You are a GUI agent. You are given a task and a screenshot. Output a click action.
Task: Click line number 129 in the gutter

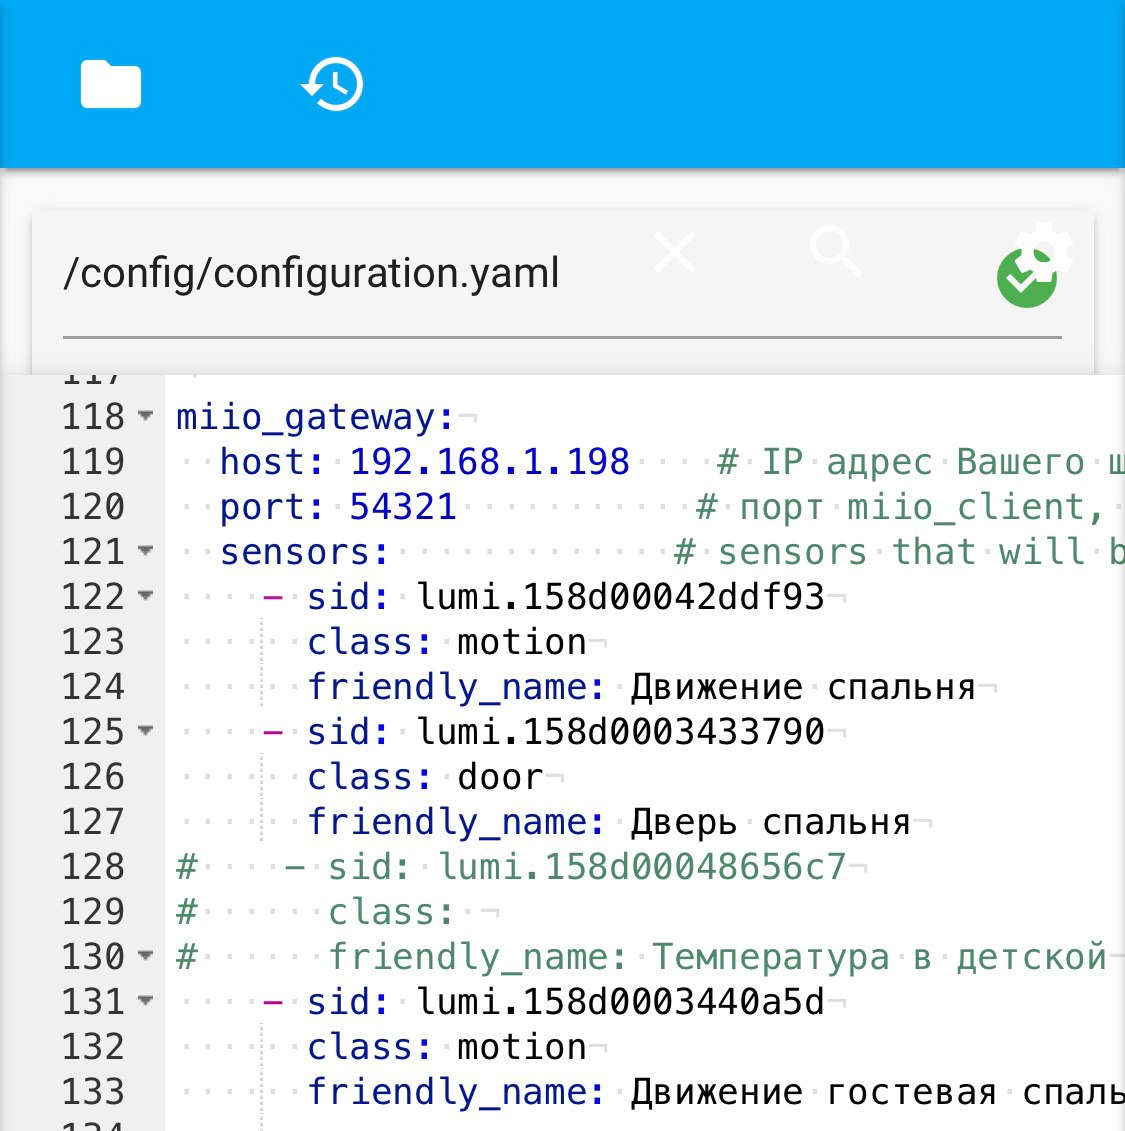pyautogui.click(x=93, y=912)
